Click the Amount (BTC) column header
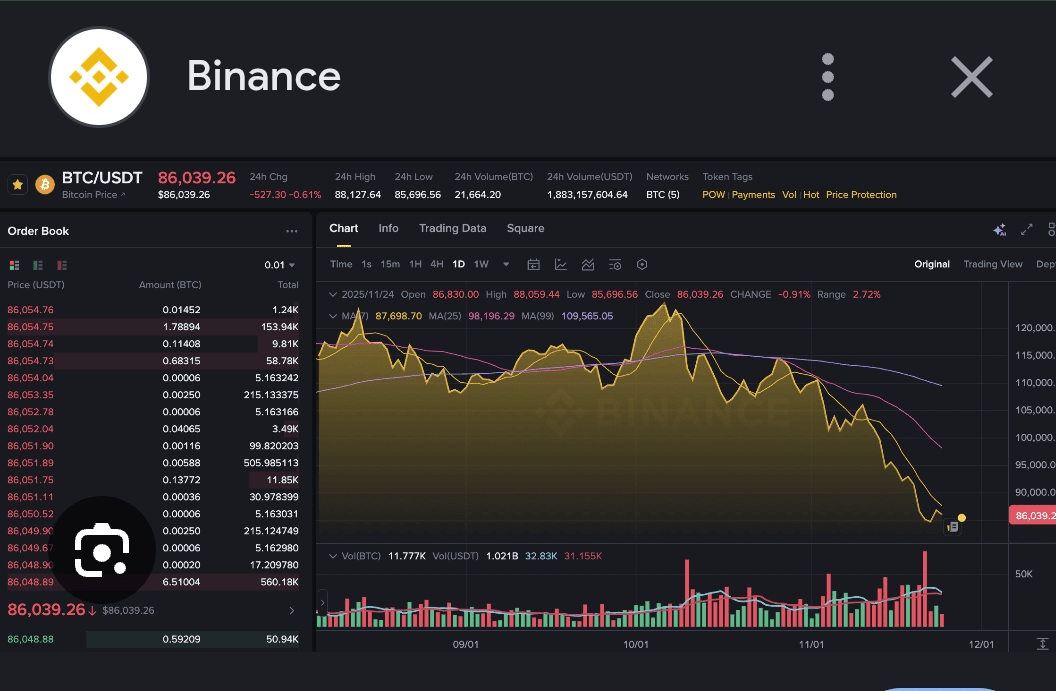This screenshot has width=1056, height=691. pos(170,285)
